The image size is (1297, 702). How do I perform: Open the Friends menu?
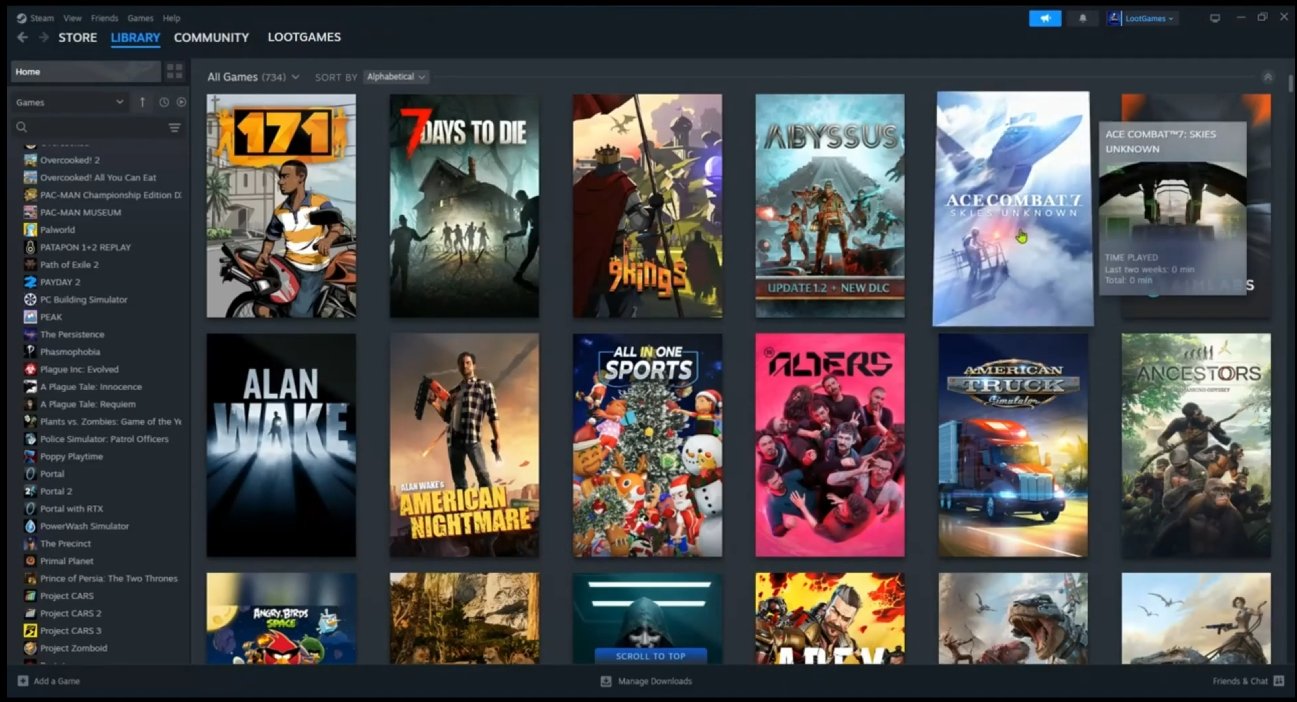coord(104,18)
